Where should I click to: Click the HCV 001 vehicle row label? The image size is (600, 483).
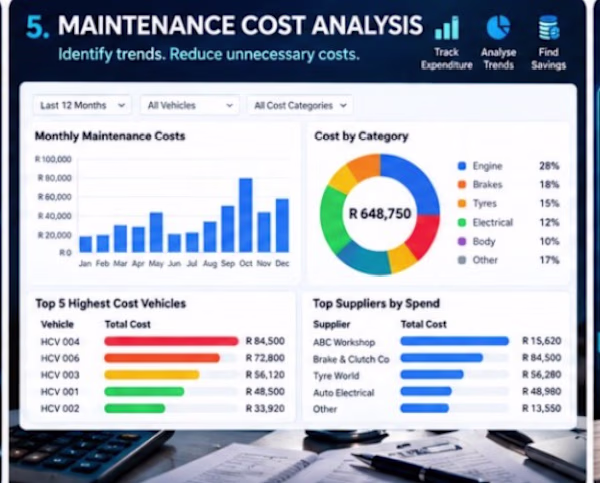click(x=60, y=392)
